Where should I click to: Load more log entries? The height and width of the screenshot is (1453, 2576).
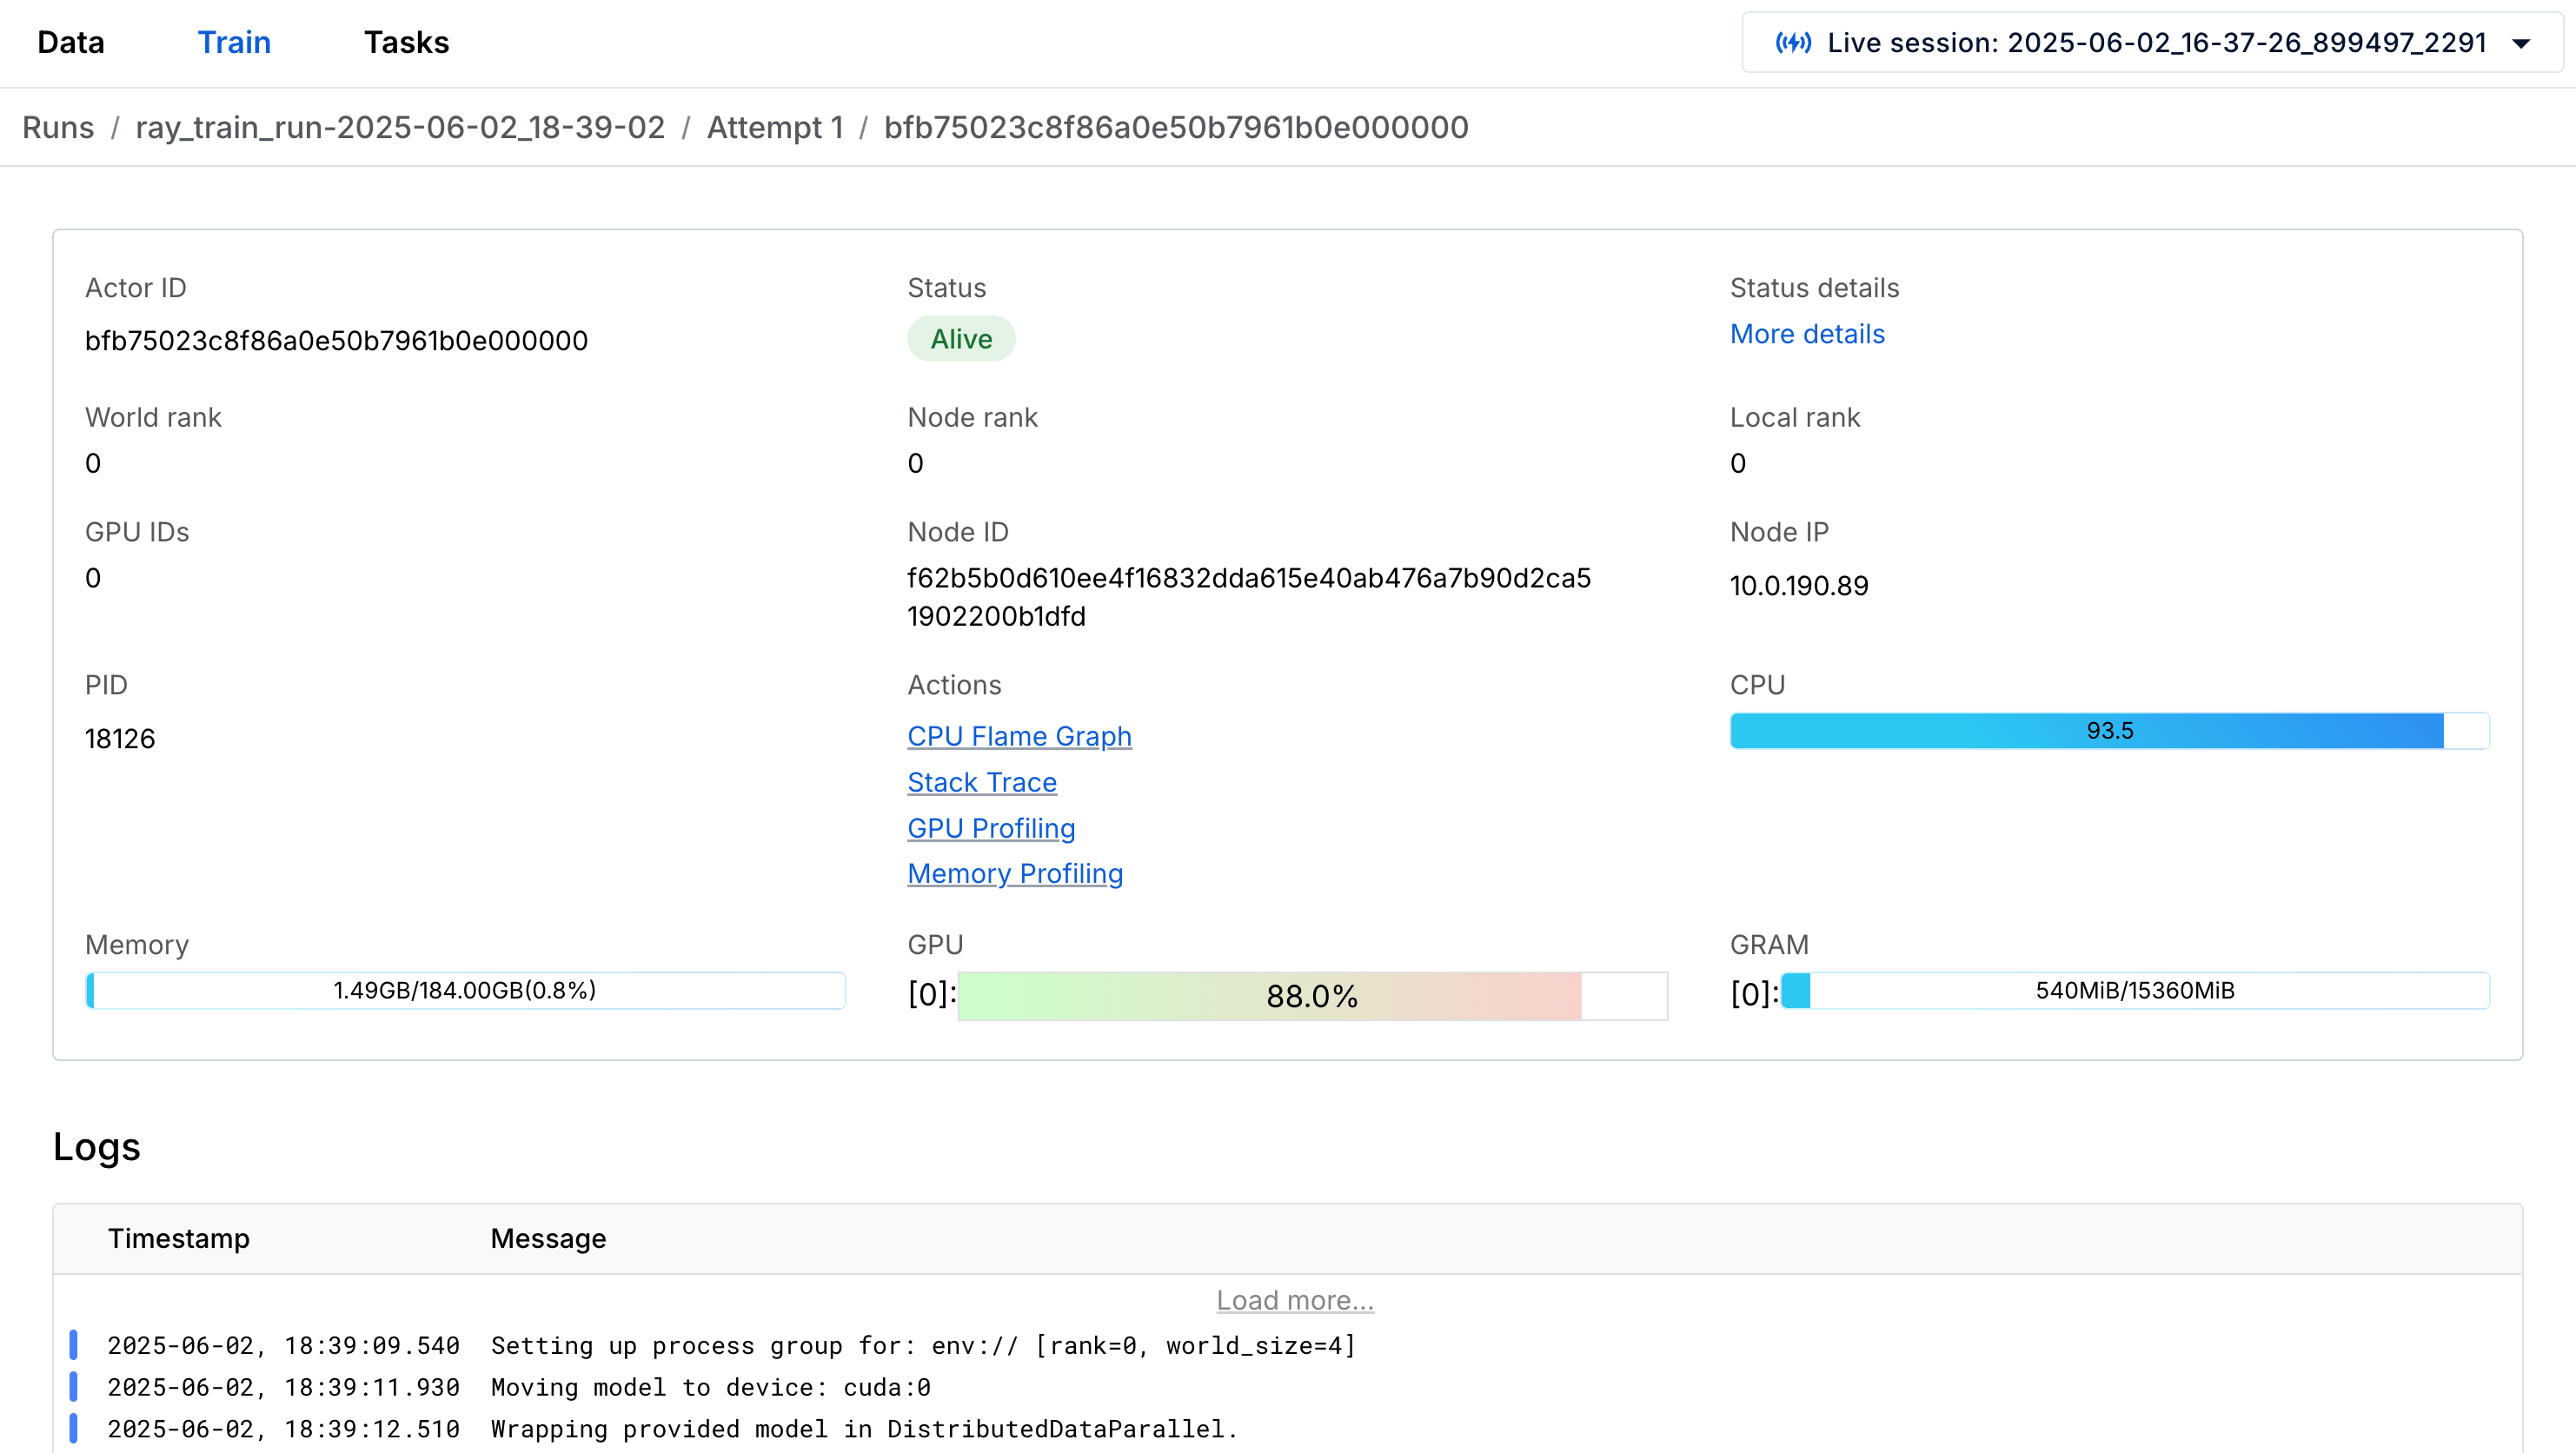(x=1295, y=1300)
